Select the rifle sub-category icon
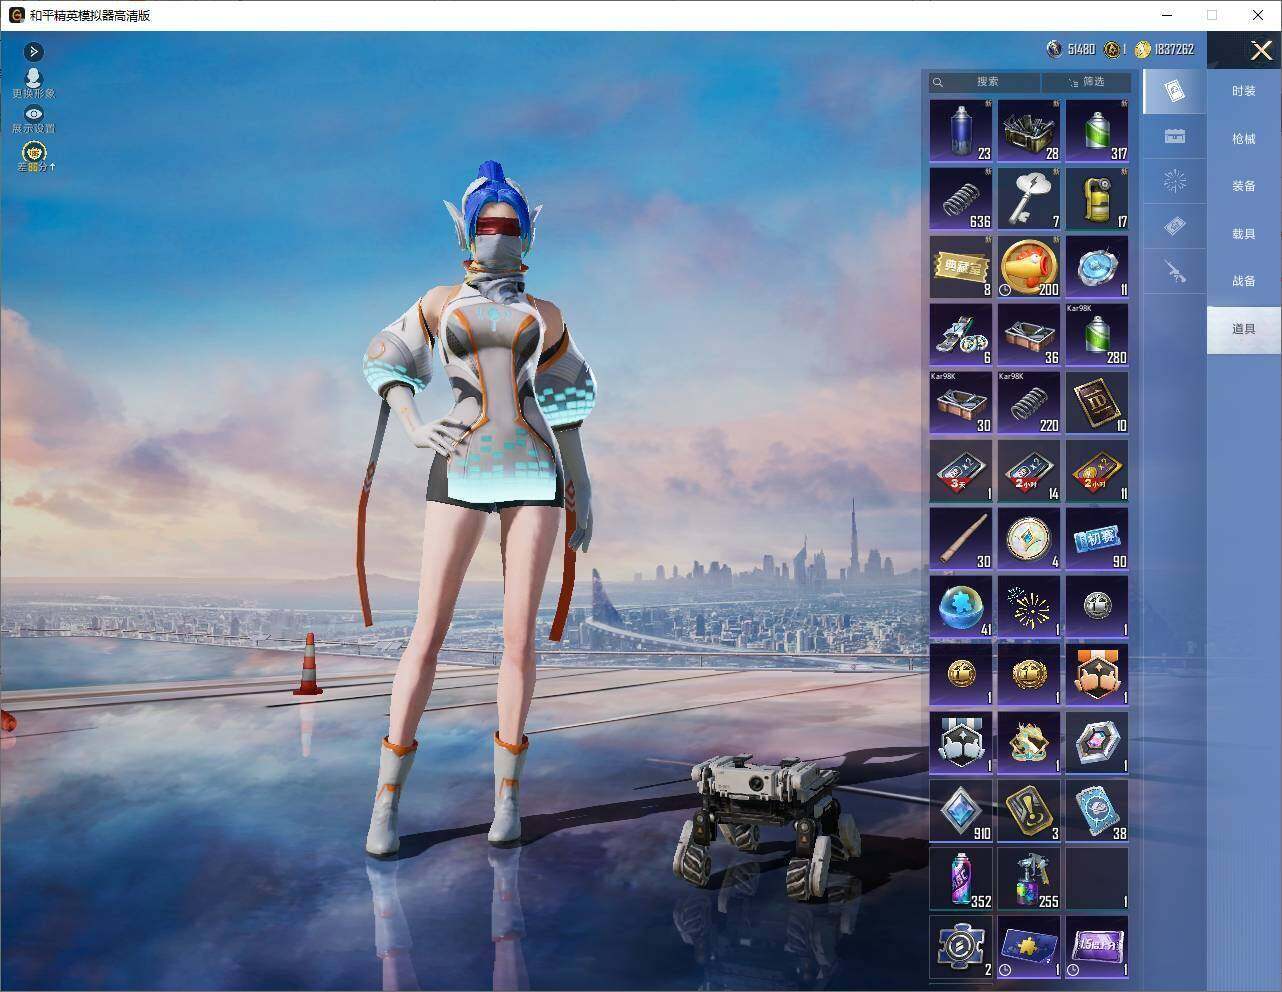This screenshot has height=992, width=1282. [1175, 271]
